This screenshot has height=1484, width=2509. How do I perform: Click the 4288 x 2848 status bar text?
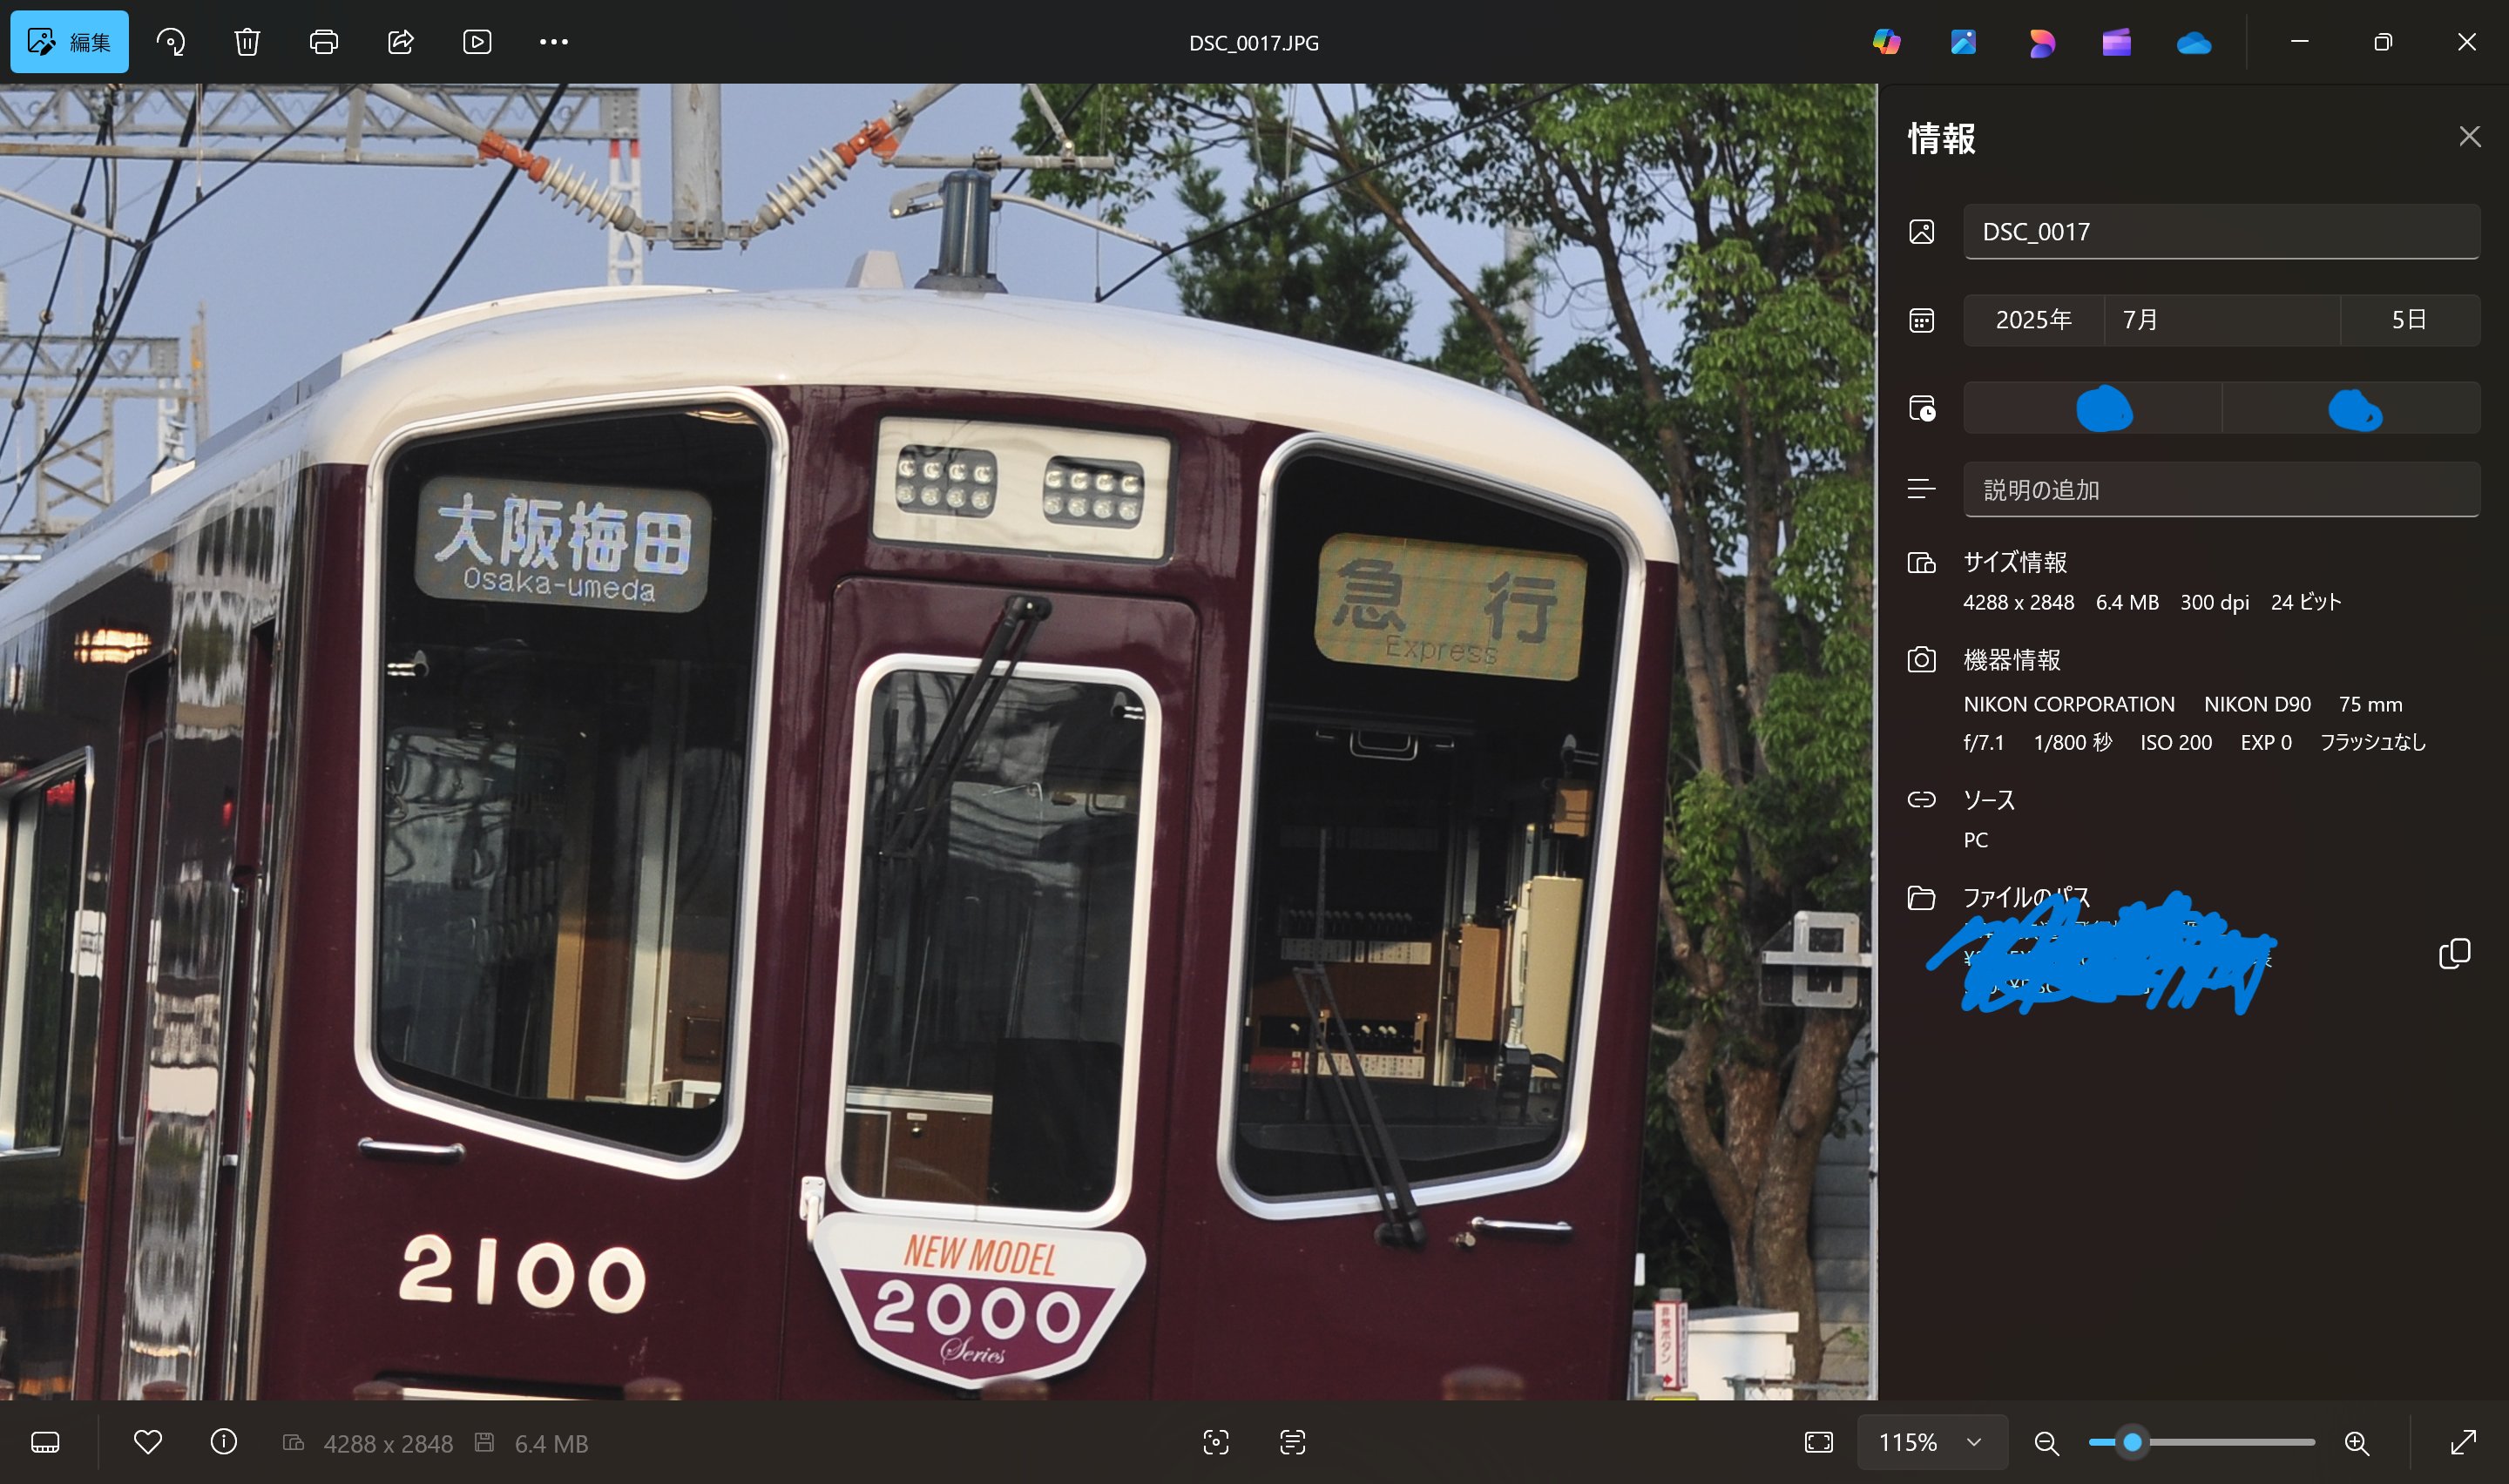[388, 1444]
